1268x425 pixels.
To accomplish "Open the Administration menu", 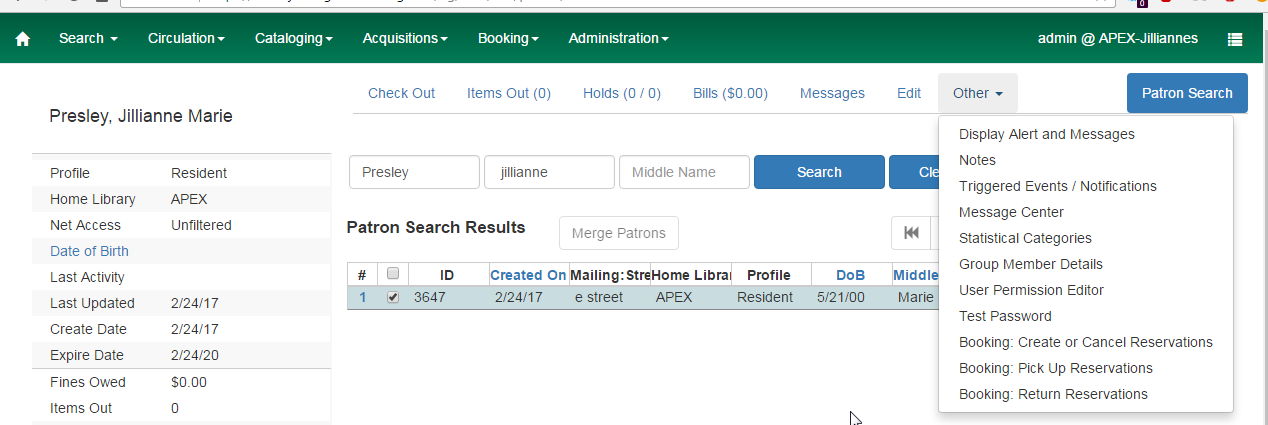I will coord(618,38).
